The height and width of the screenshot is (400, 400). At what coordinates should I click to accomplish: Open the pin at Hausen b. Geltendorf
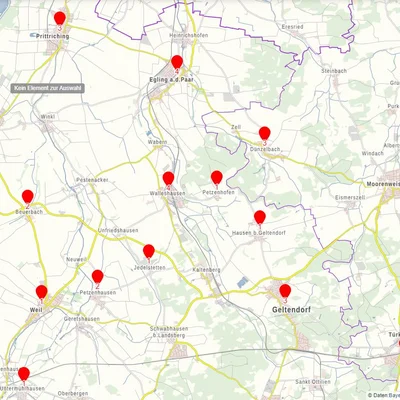click(x=260, y=217)
